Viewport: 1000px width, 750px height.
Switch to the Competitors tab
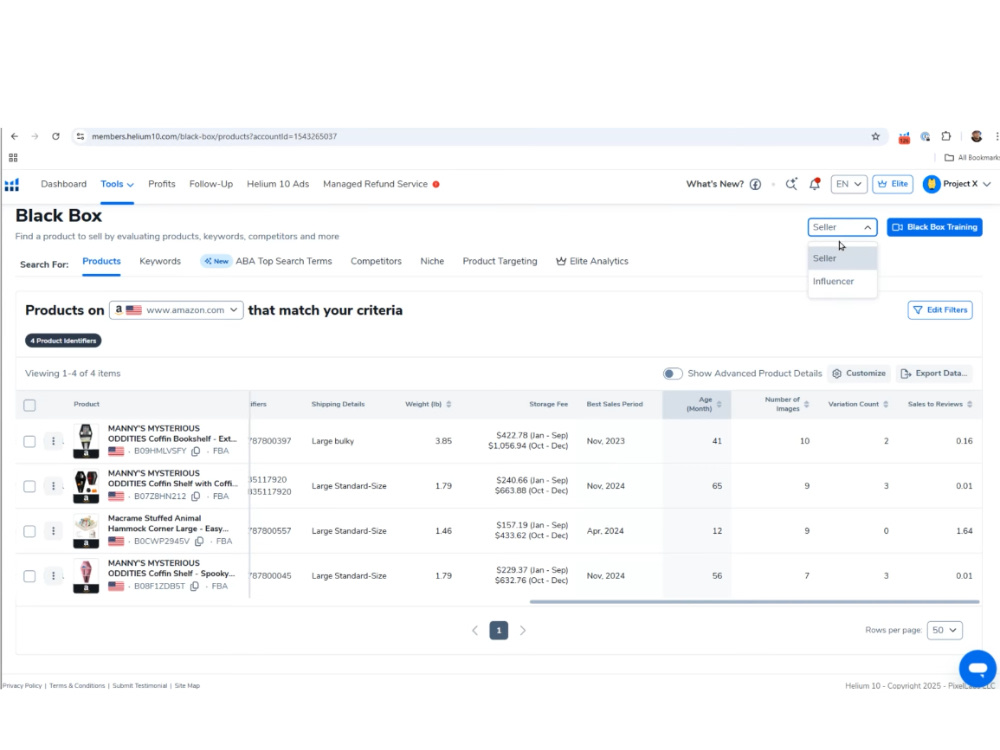pyautogui.click(x=376, y=261)
